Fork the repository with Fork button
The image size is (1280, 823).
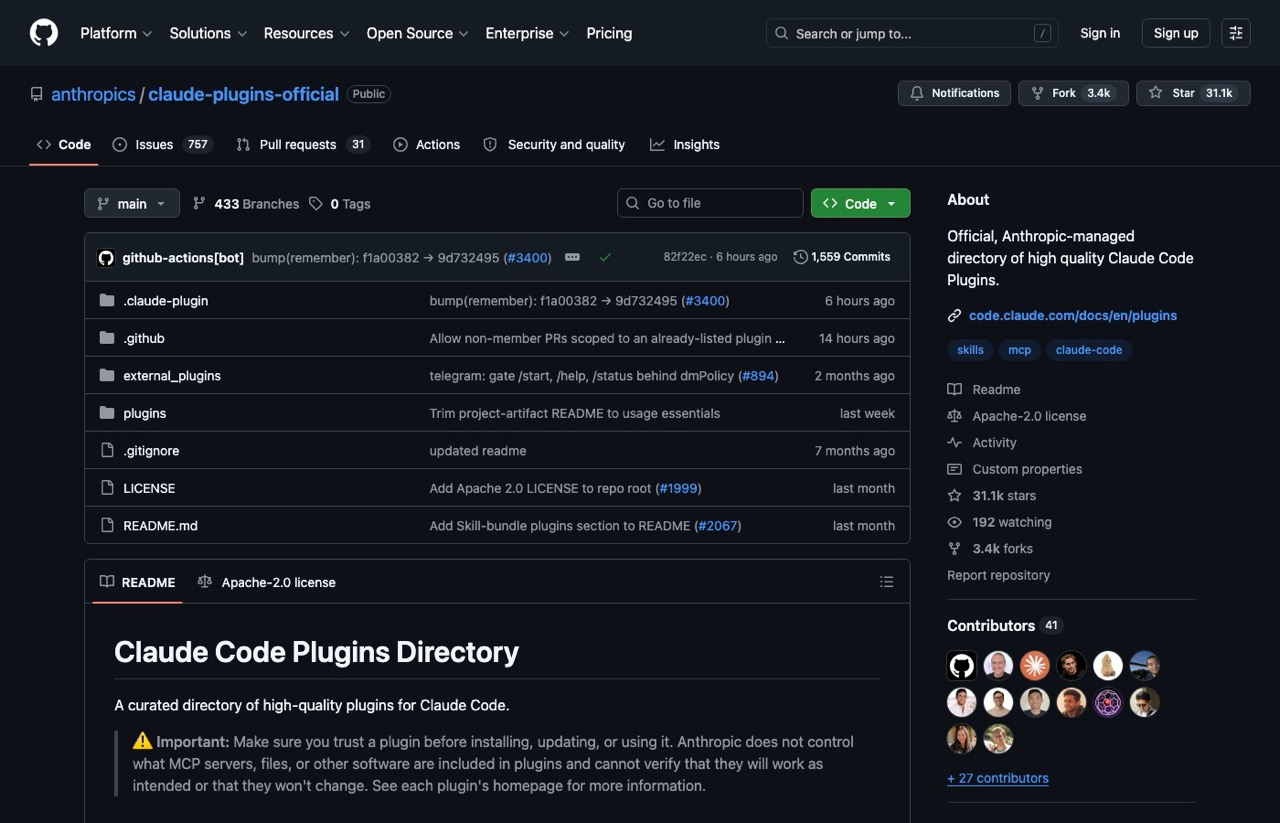click(x=1074, y=93)
